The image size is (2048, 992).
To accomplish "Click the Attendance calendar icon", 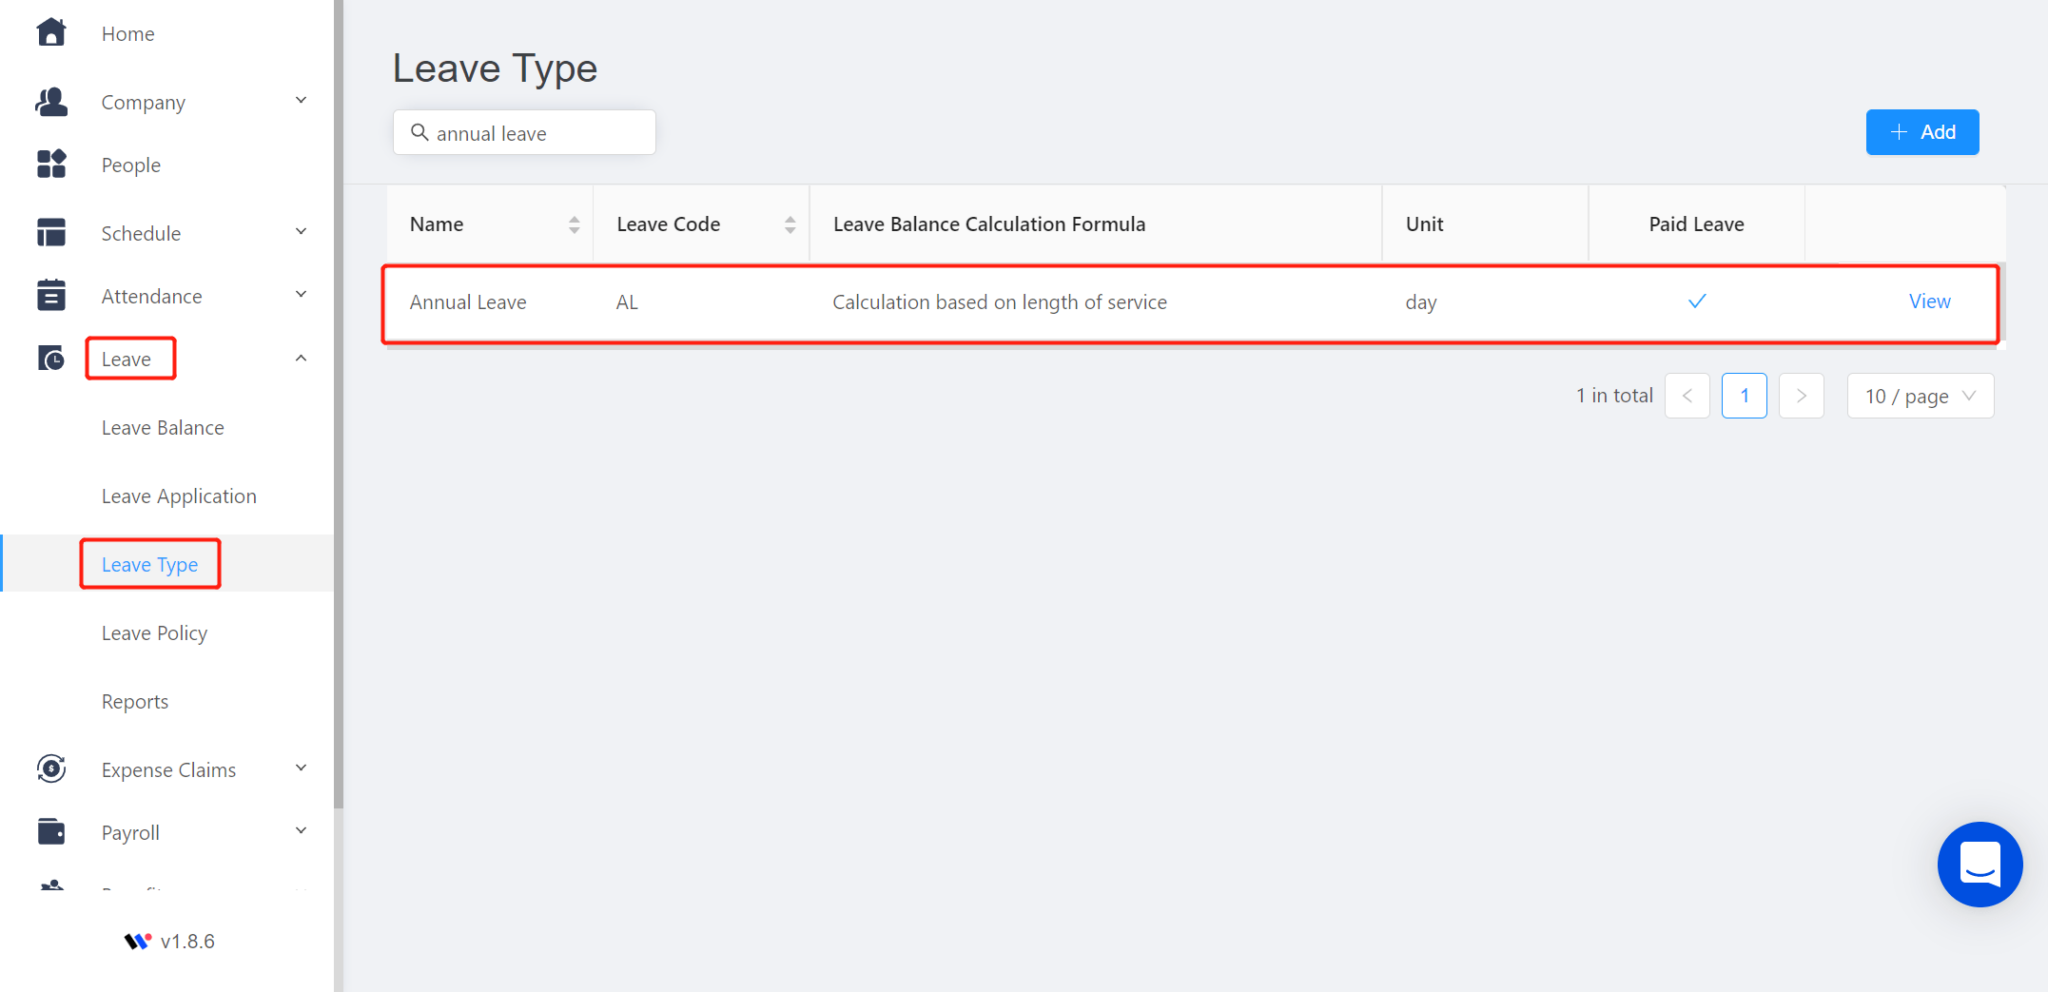I will tap(51, 296).
